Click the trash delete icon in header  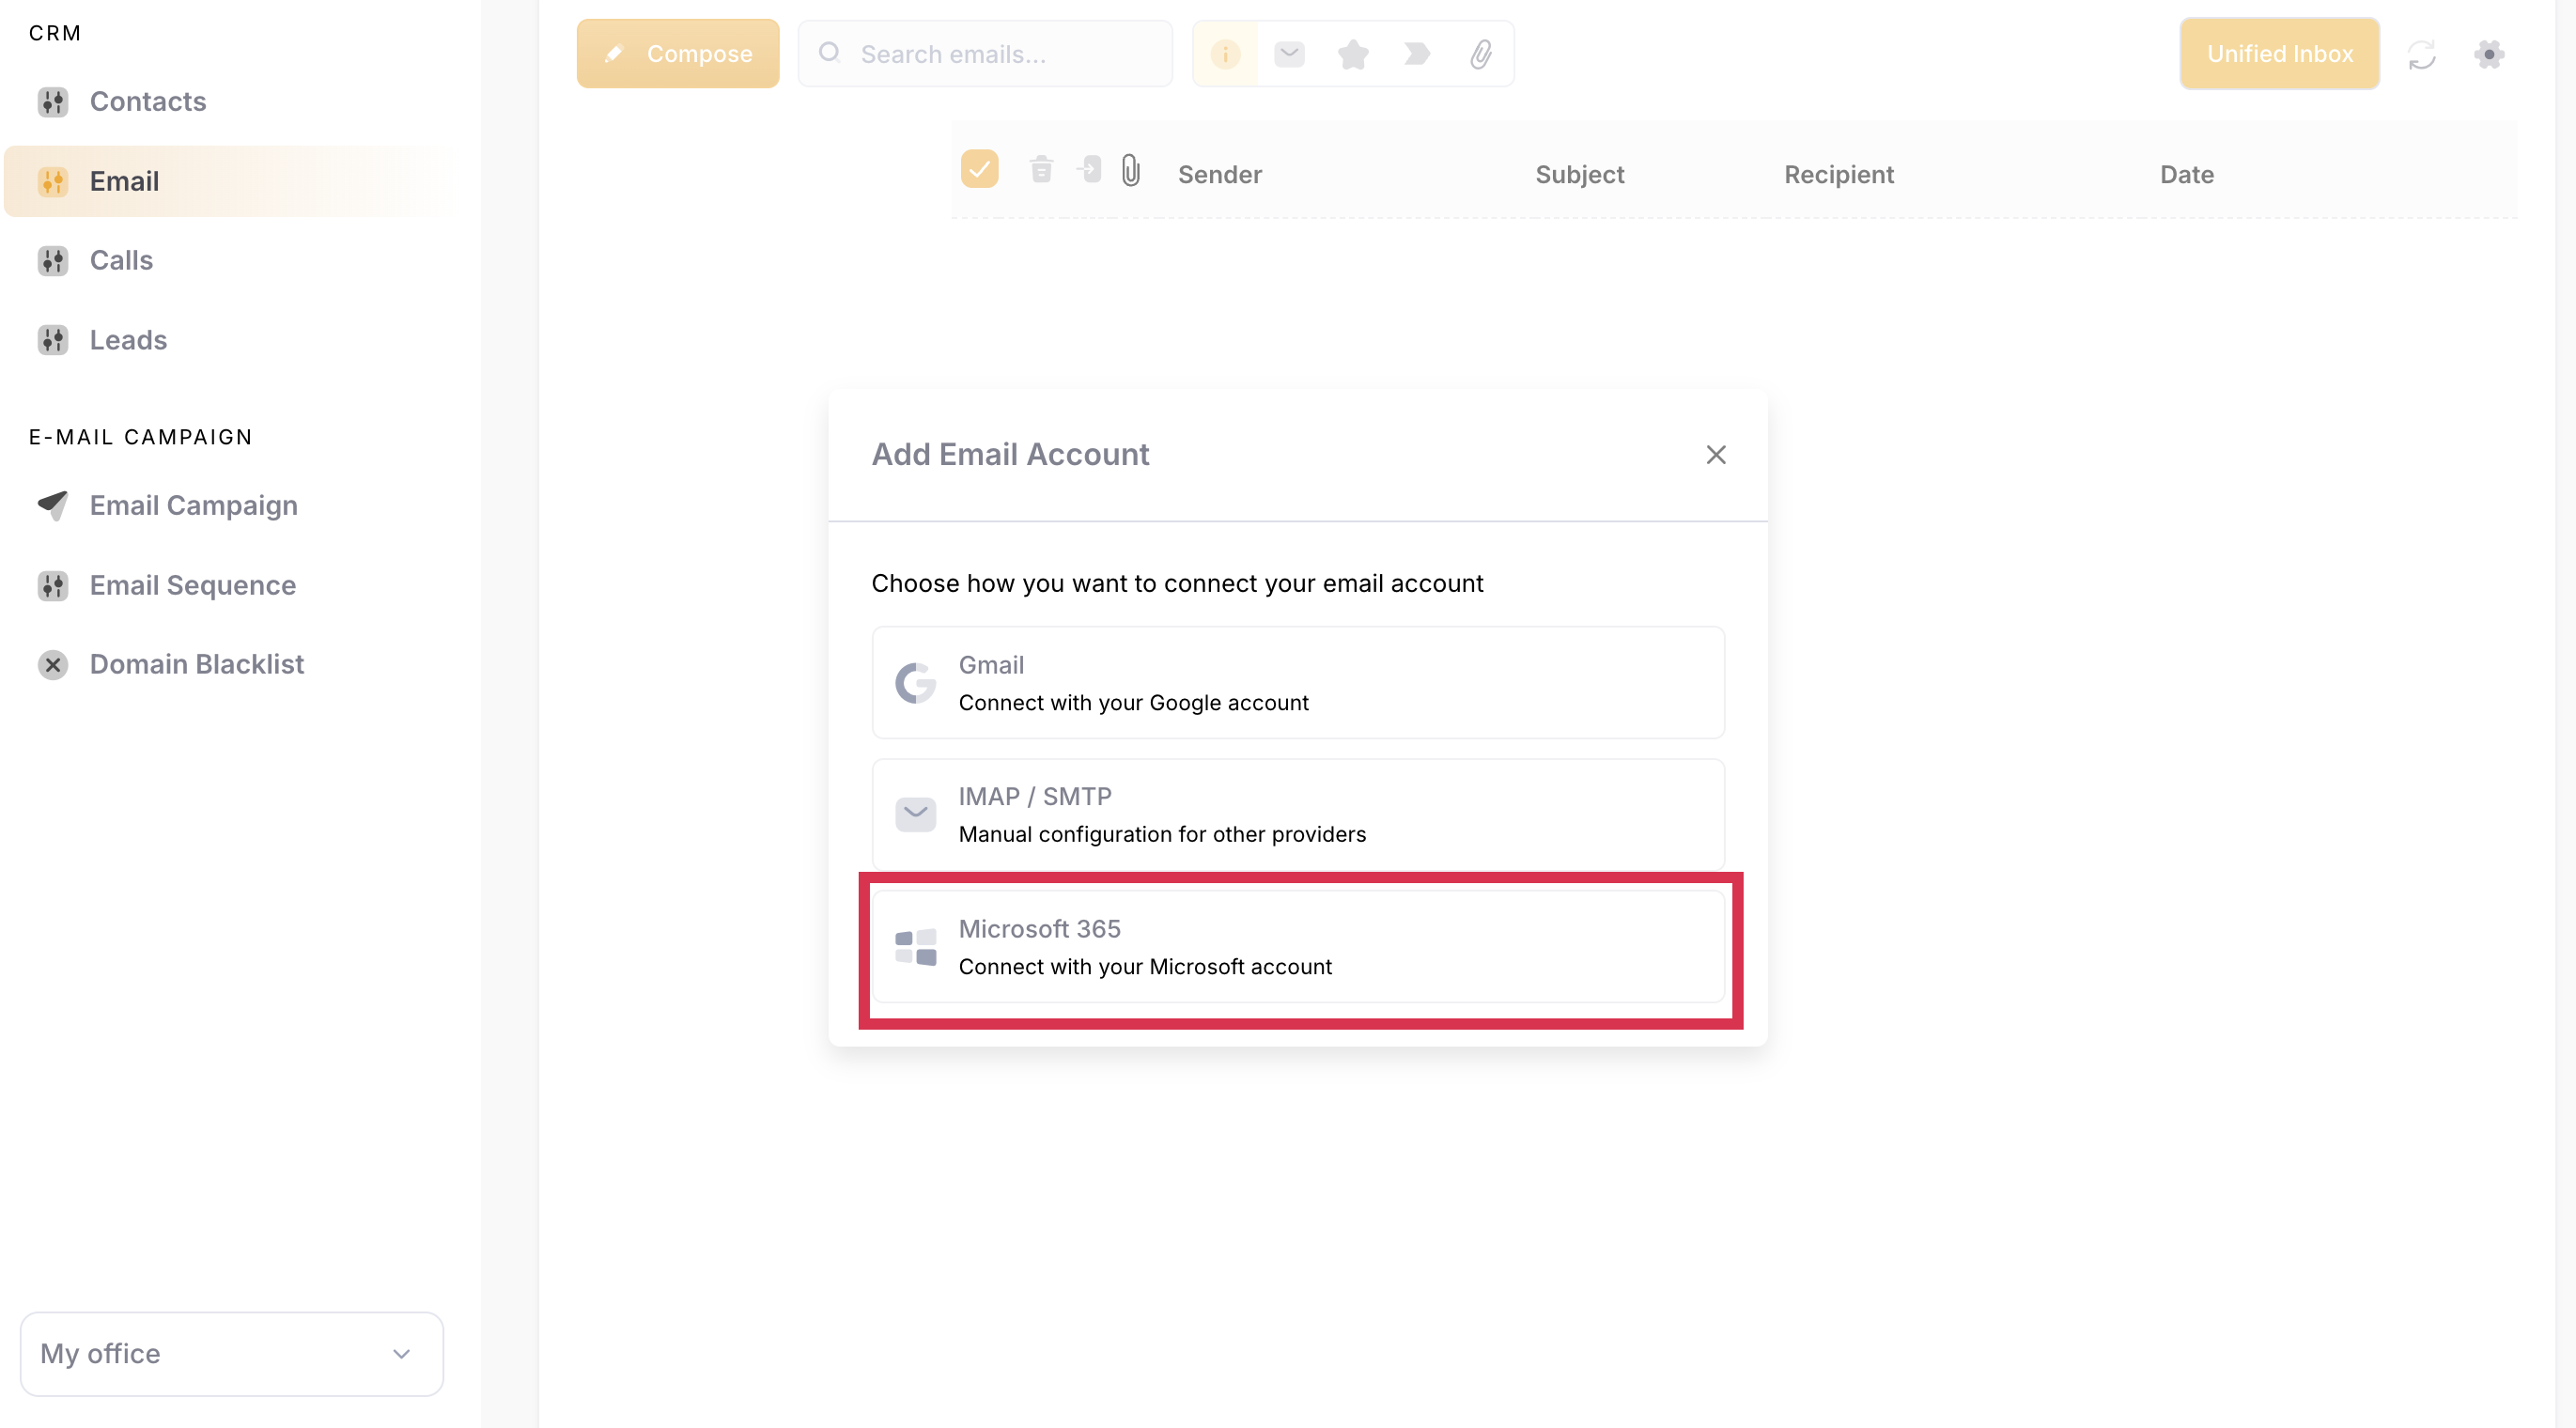point(1041,170)
